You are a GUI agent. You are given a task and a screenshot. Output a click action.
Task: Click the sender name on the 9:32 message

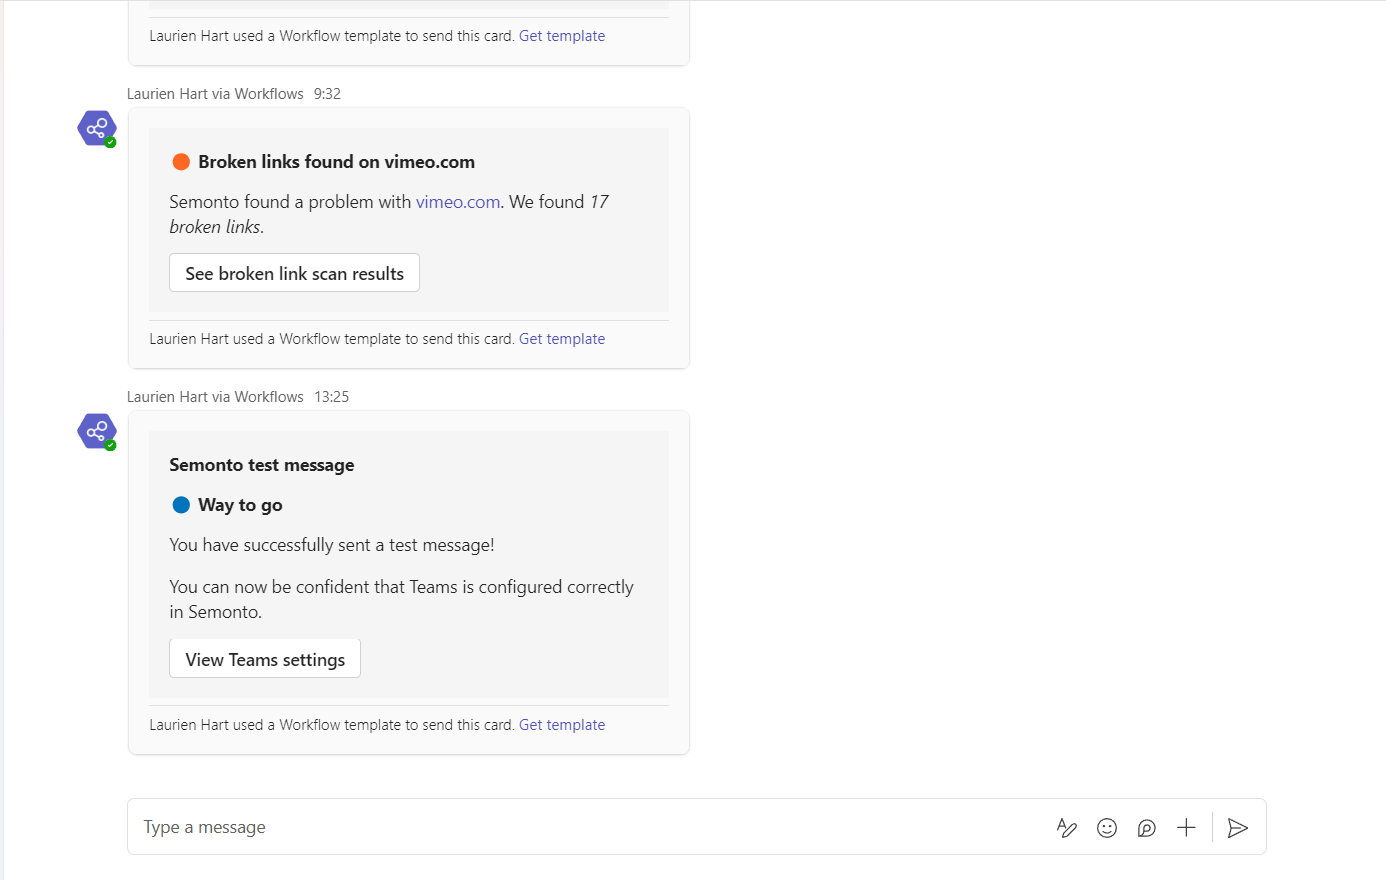click(215, 94)
